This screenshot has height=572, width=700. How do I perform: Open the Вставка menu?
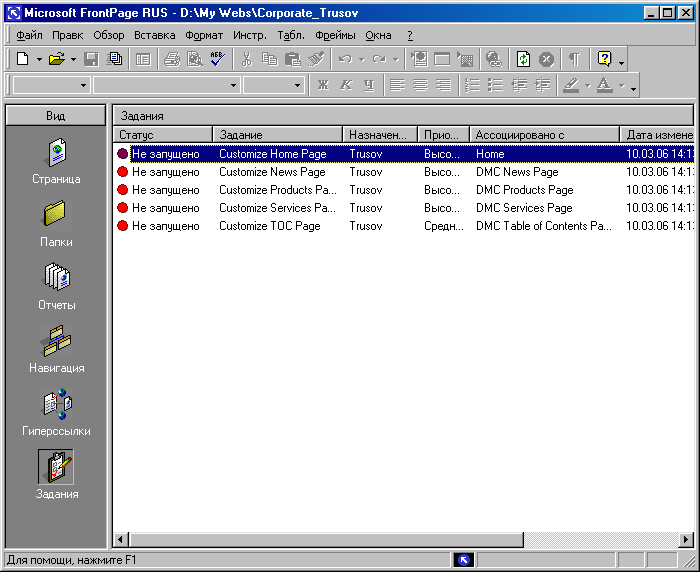154,35
